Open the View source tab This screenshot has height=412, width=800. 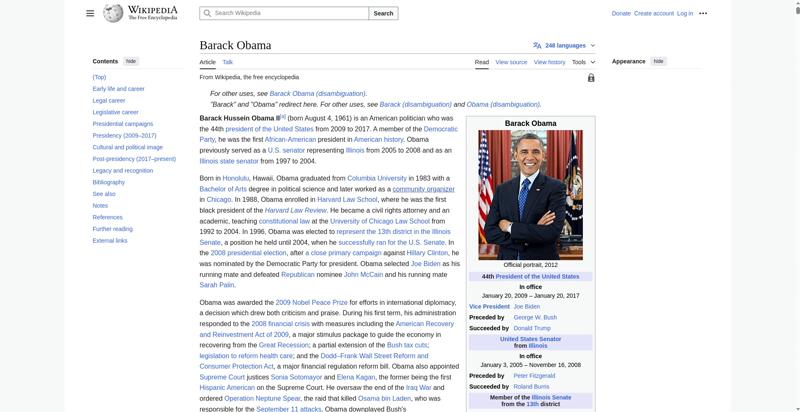511,62
